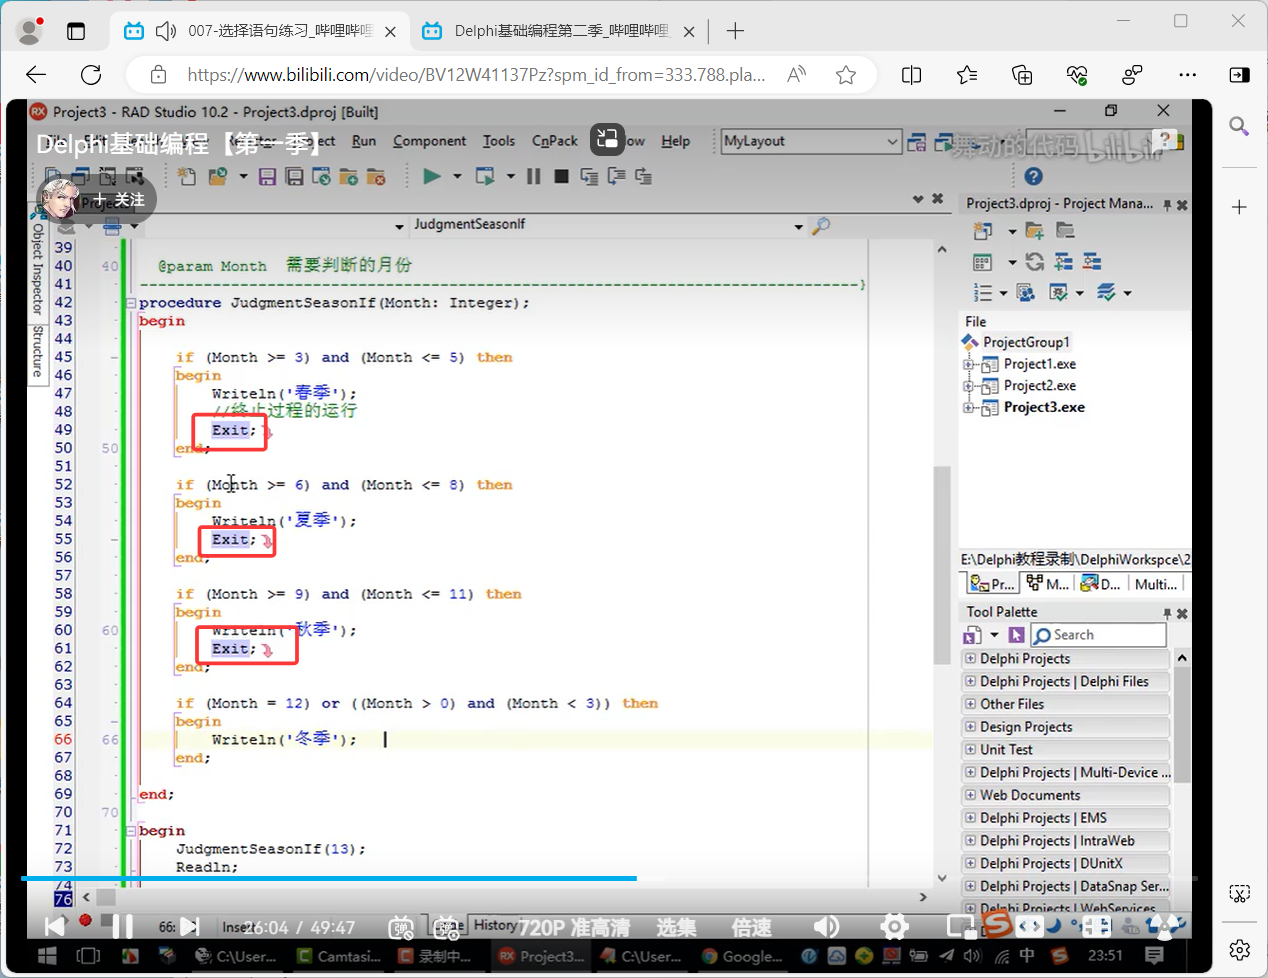Viewport: 1268px width, 978px height.
Task: Mute the video player volume
Action: point(826,927)
